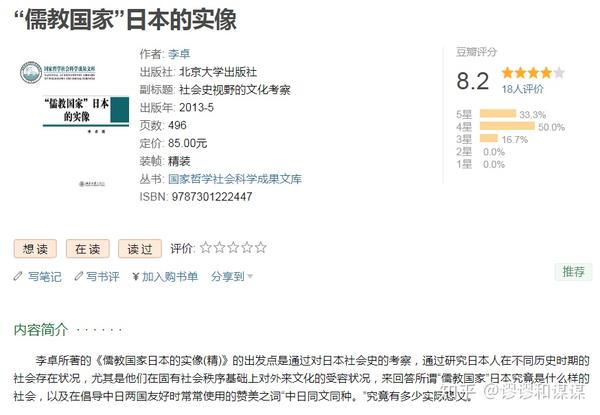The height and width of the screenshot is (415, 600).
Task: Click 33.3% percentage for 5星
Action: click(532, 114)
